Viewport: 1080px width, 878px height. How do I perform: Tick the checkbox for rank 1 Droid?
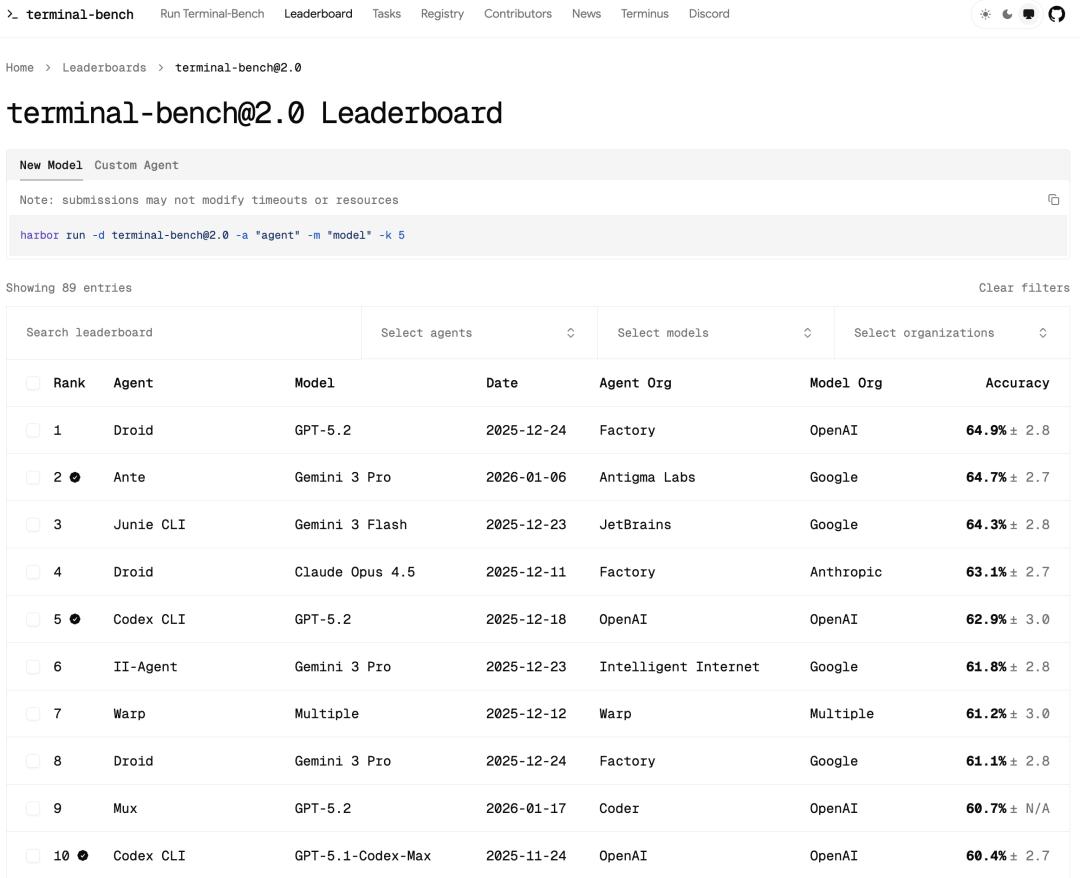coord(33,430)
